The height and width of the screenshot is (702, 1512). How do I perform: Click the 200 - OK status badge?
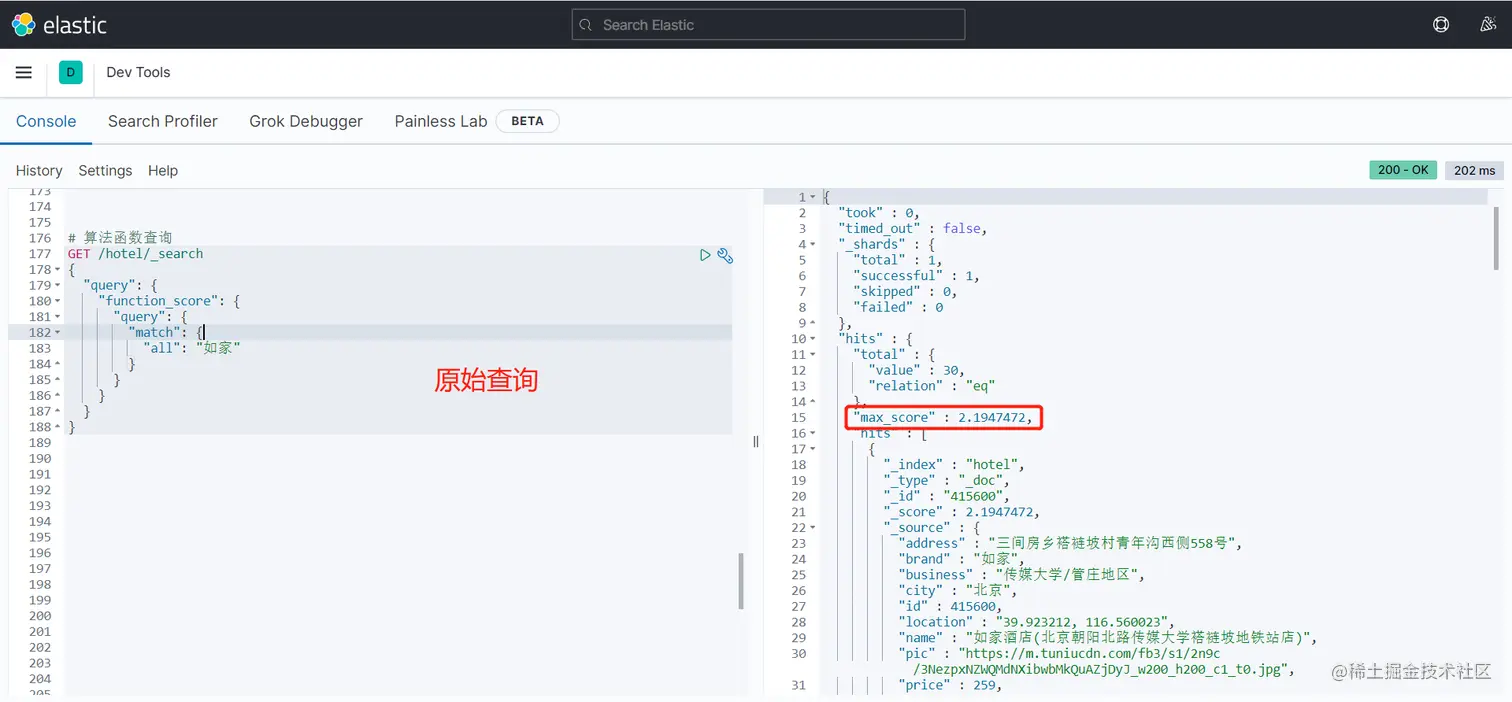1404,170
